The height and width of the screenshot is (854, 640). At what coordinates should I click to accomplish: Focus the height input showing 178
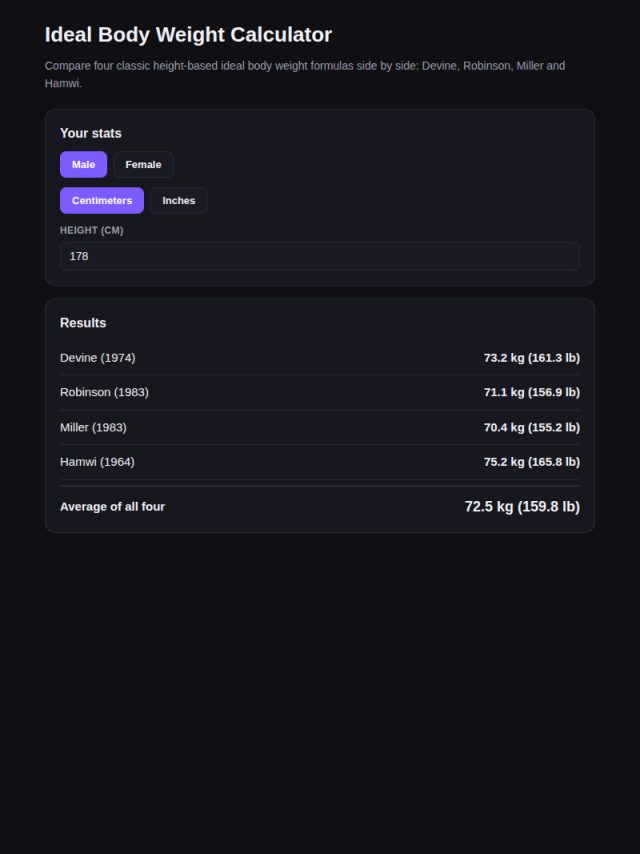(x=320, y=256)
